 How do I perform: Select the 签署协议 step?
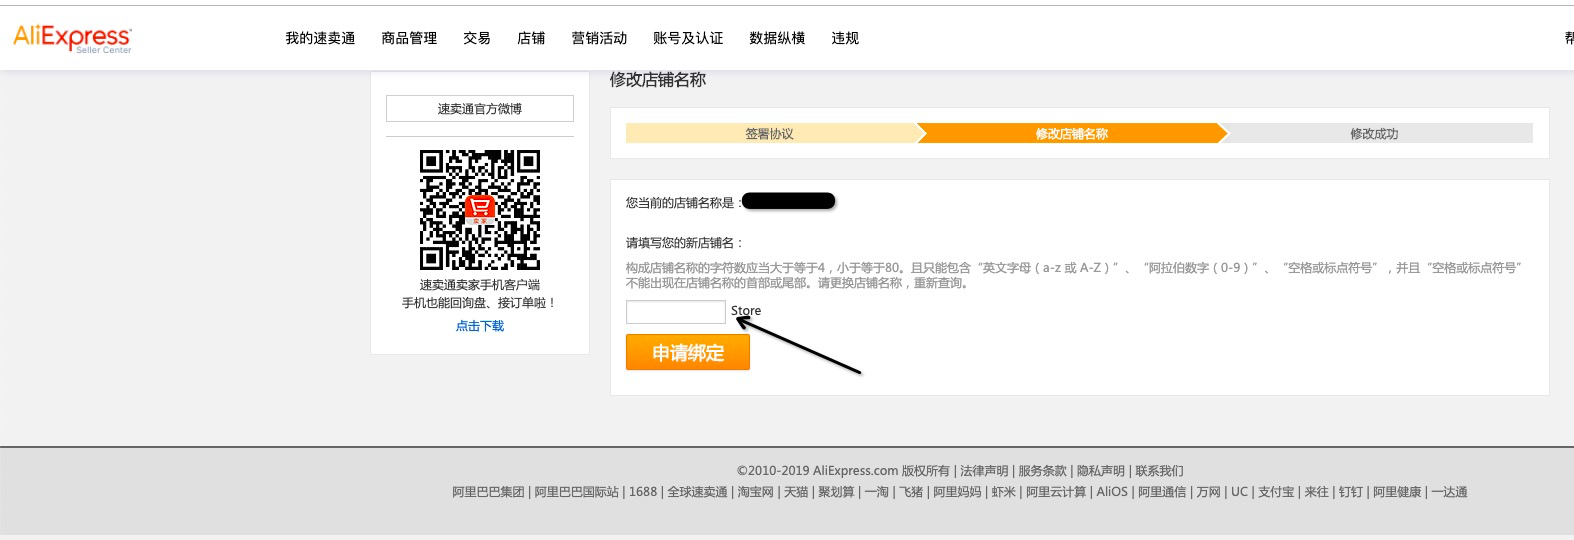770,133
